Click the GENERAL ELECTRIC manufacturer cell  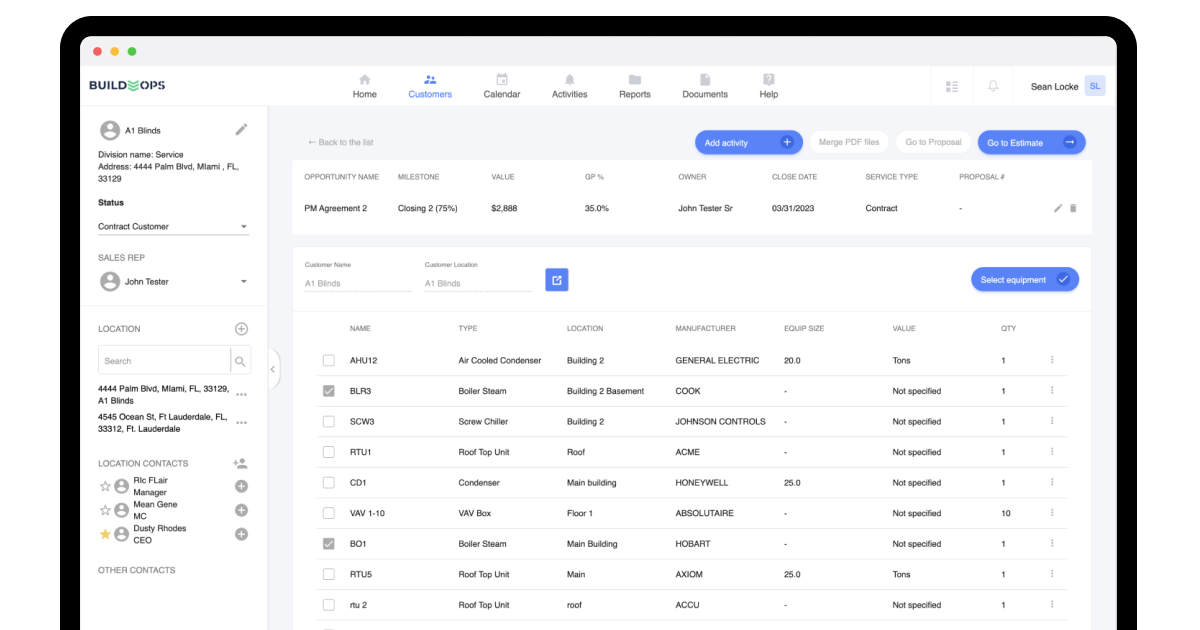717,360
